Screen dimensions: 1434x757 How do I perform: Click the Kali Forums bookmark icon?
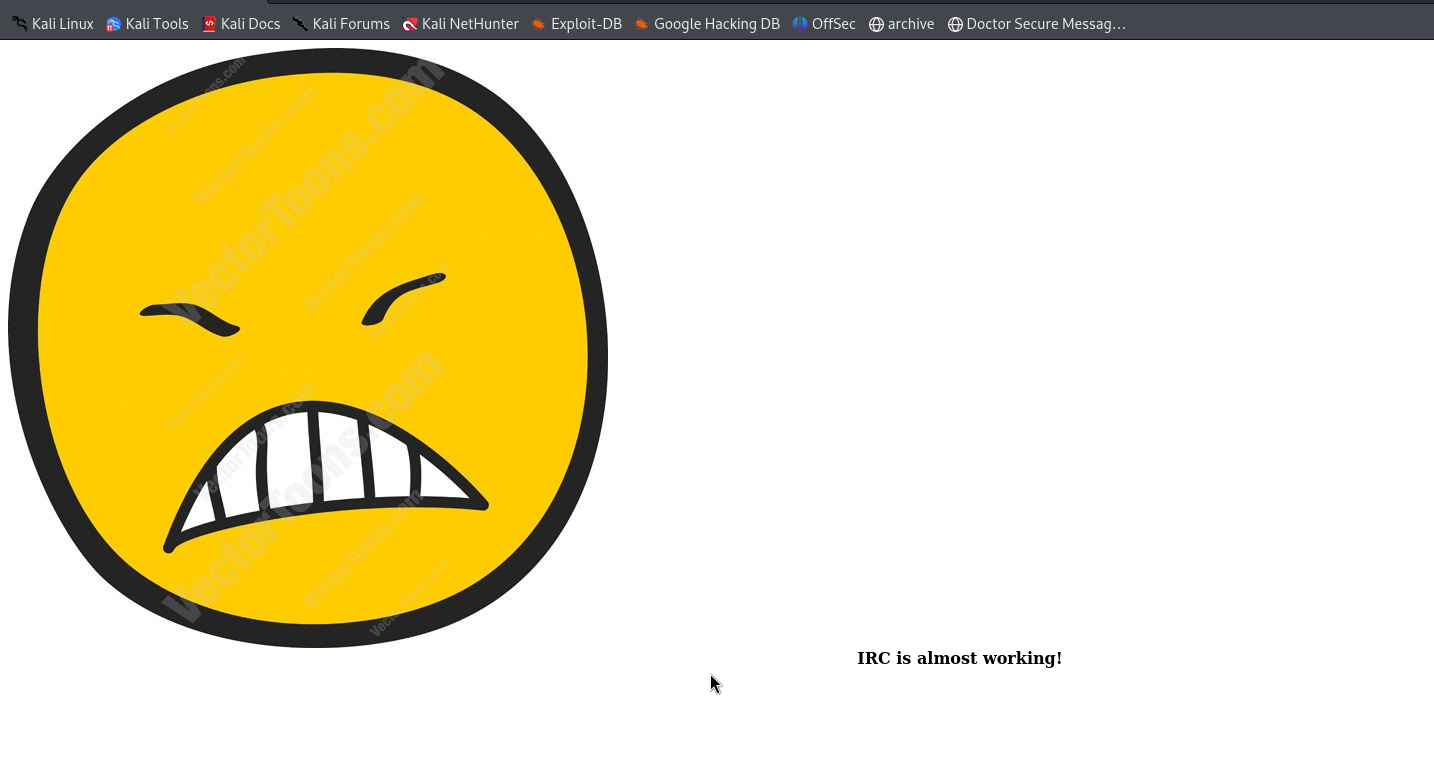click(301, 24)
